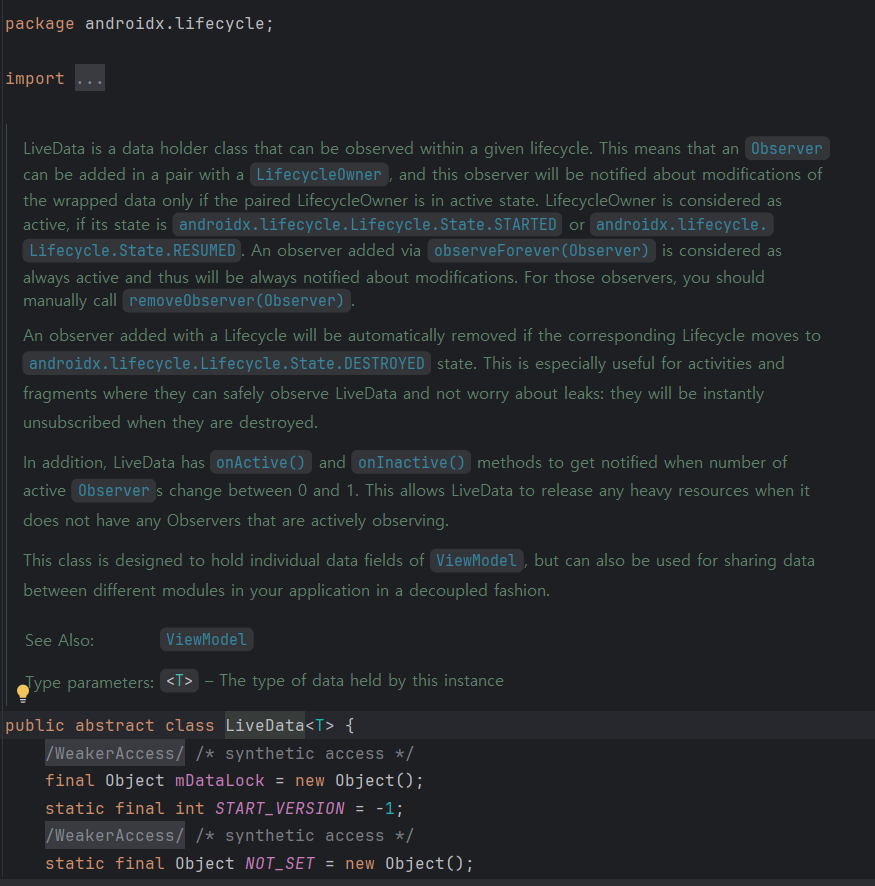Click the 'See Also:' label
Screen dimensions: 875x886
(59, 640)
